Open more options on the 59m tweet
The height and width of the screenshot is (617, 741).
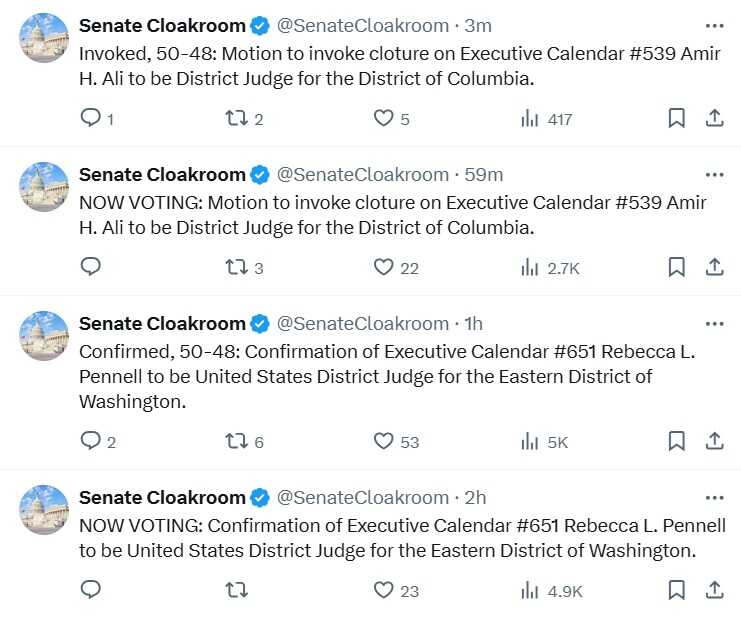point(714,174)
